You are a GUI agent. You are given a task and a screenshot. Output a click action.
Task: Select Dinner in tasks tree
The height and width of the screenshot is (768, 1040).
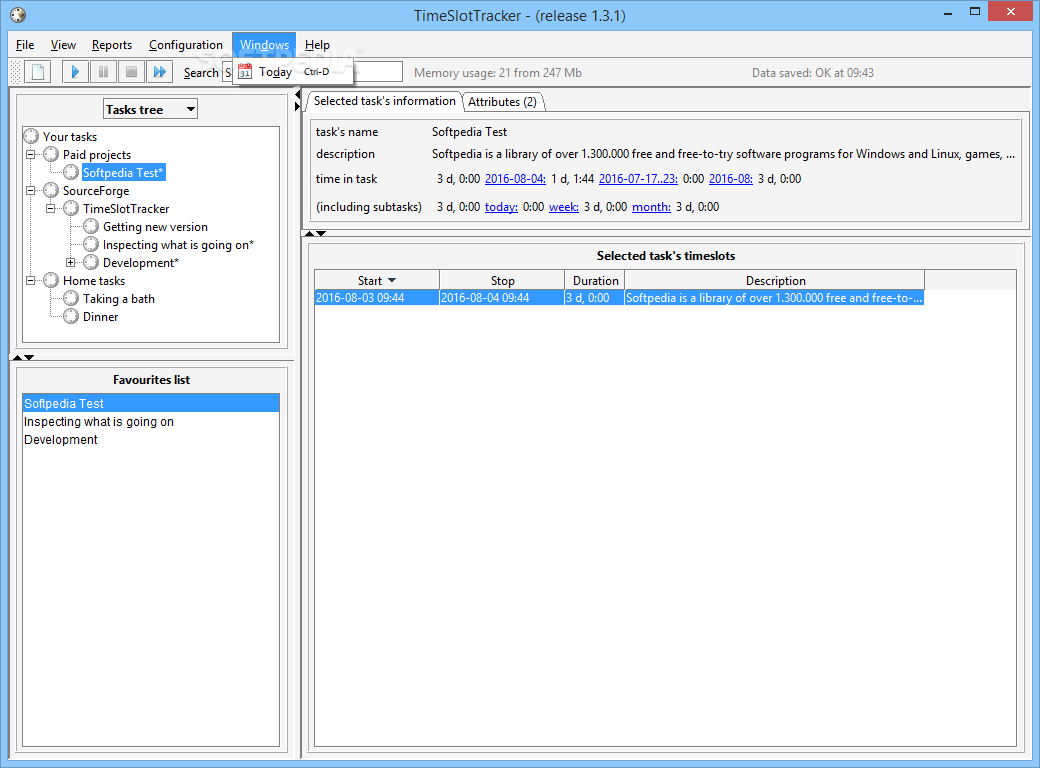(100, 316)
